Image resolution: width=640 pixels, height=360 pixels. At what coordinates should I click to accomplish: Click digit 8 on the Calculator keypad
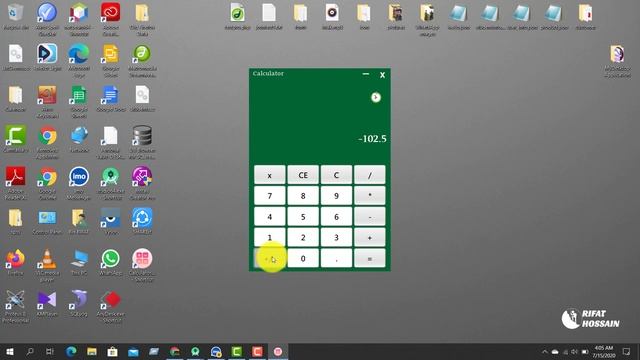point(303,196)
